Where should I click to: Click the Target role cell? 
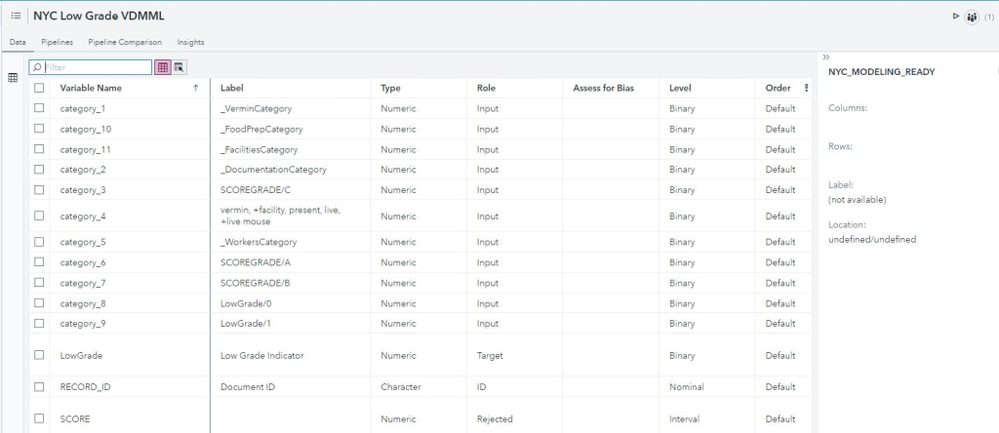[x=489, y=355]
